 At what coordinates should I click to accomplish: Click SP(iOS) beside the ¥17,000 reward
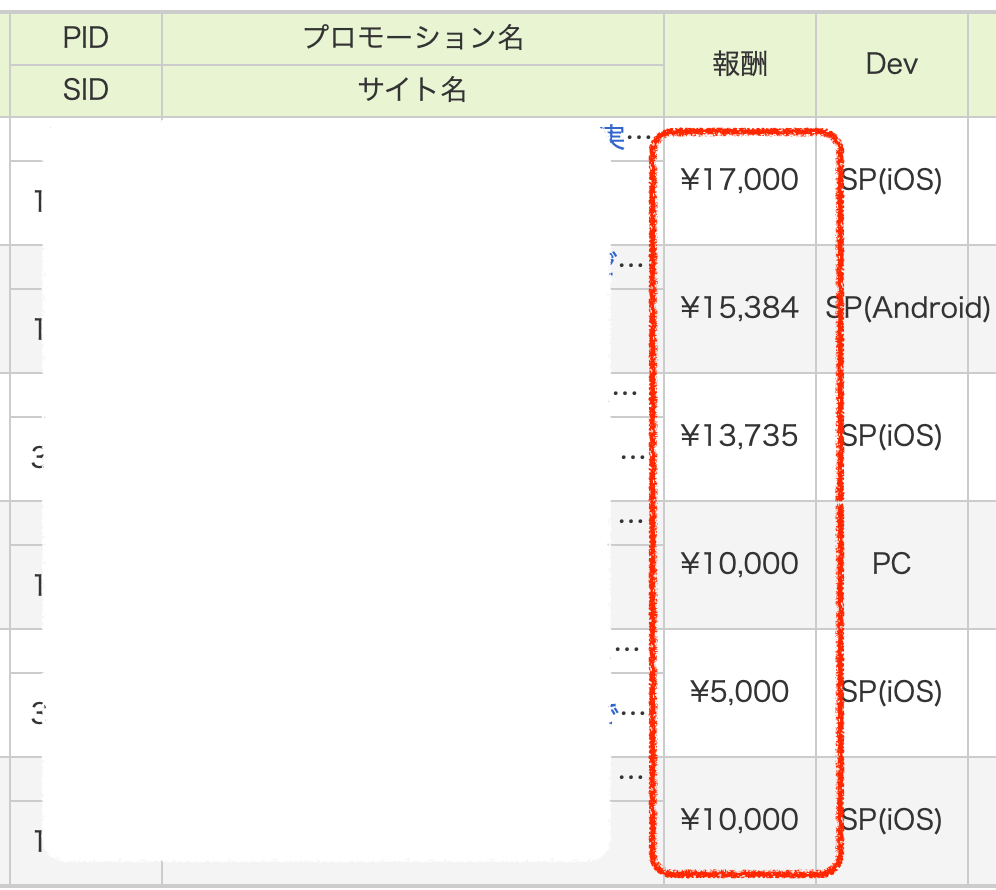point(891,180)
